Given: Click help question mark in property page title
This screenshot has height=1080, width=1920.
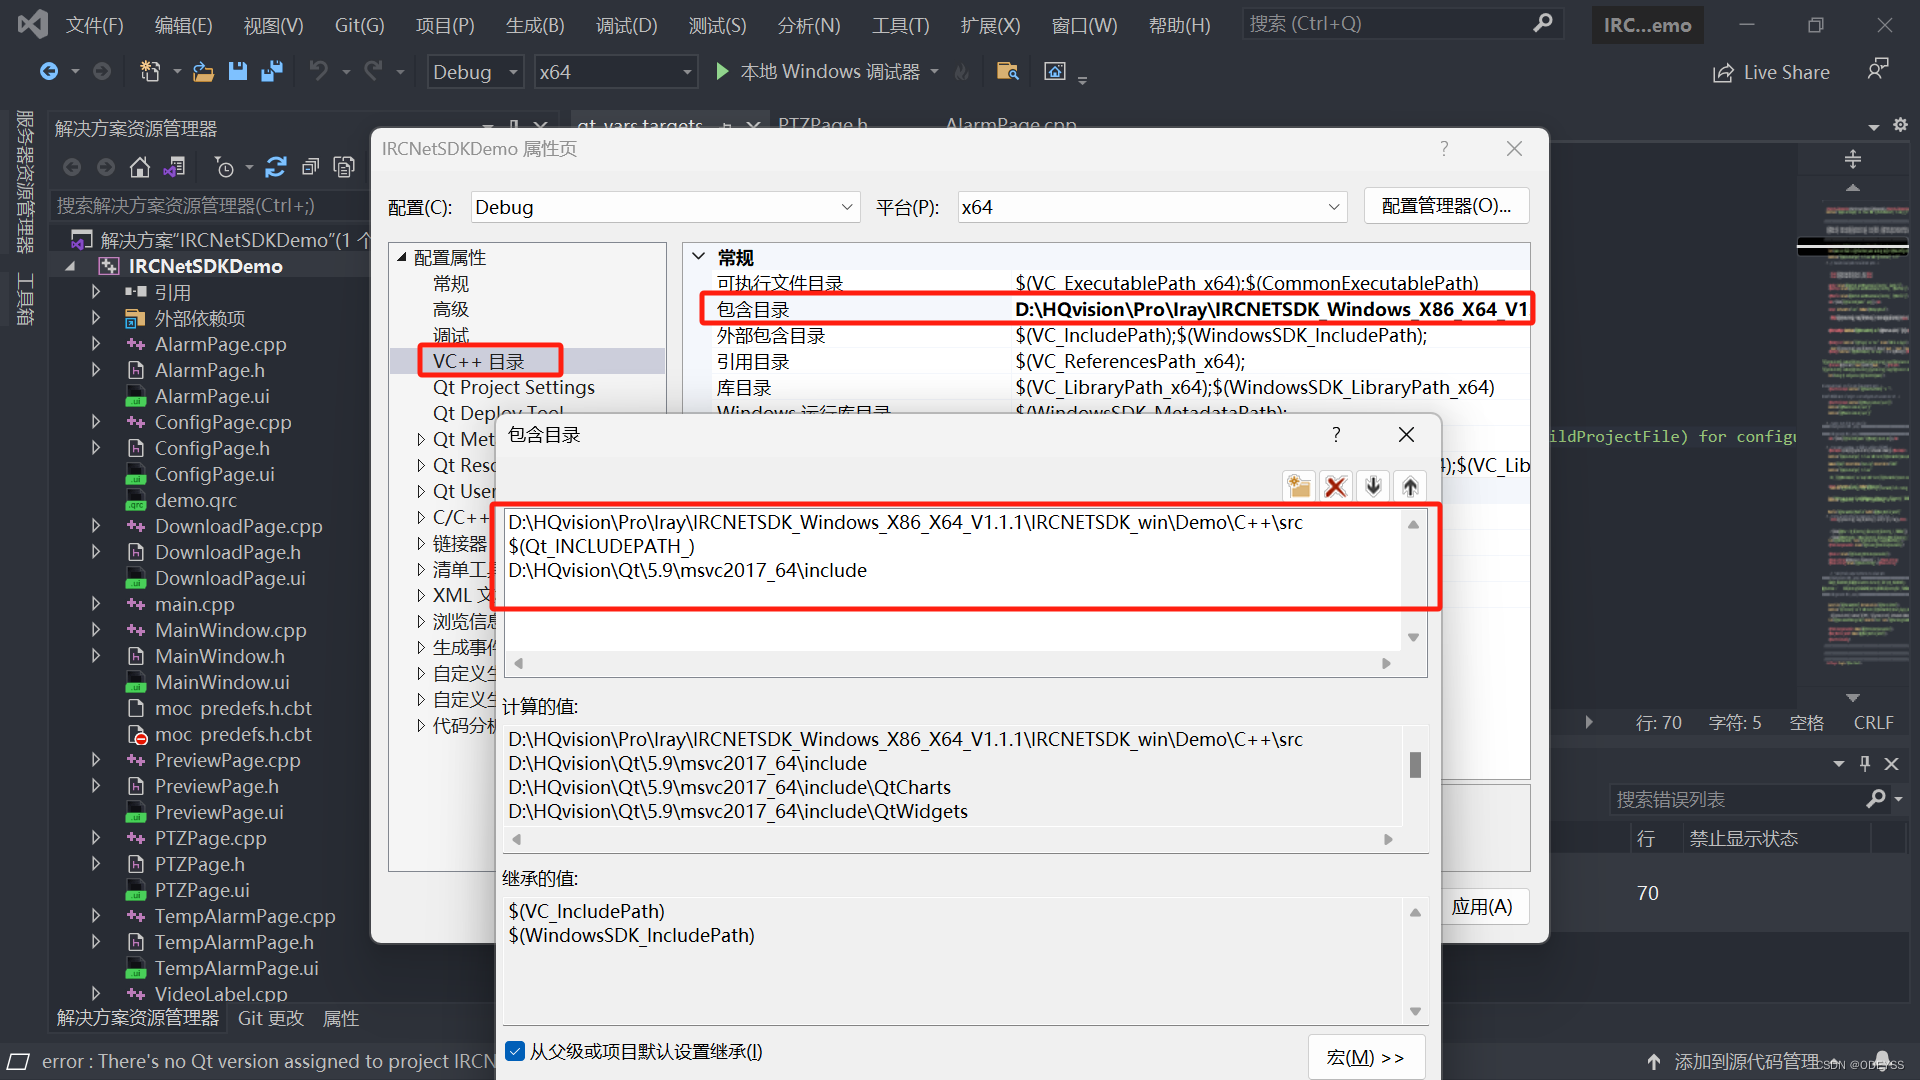Looking at the screenshot, I should pyautogui.click(x=1444, y=148).
